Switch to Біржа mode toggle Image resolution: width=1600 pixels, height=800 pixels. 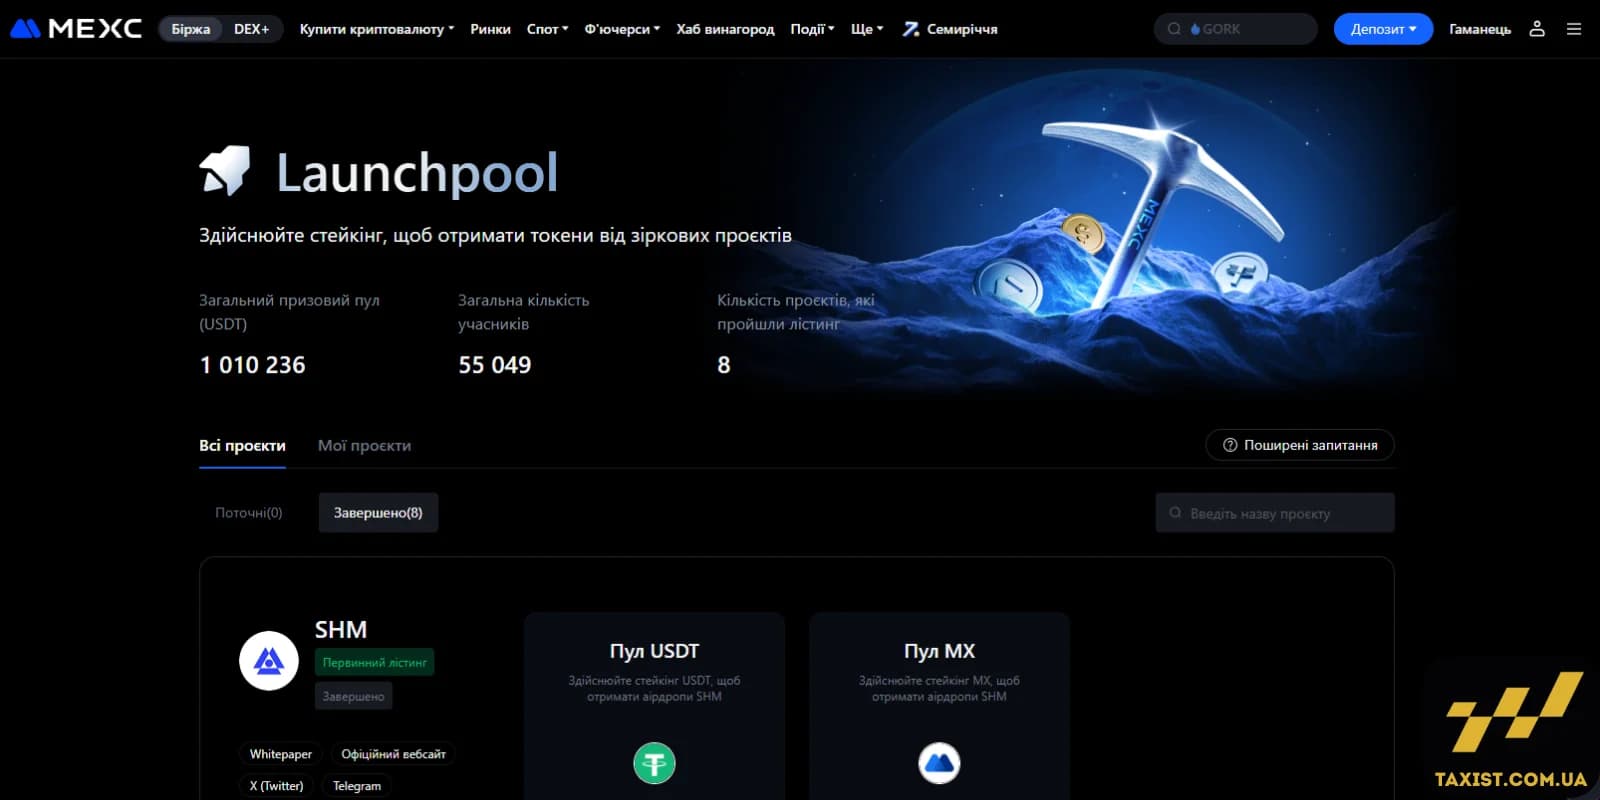pos(190,29)
